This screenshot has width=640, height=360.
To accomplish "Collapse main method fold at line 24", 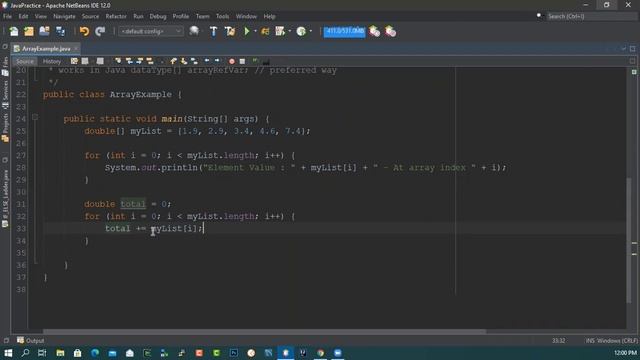I will pyautogui.click(x=35, y=117).
